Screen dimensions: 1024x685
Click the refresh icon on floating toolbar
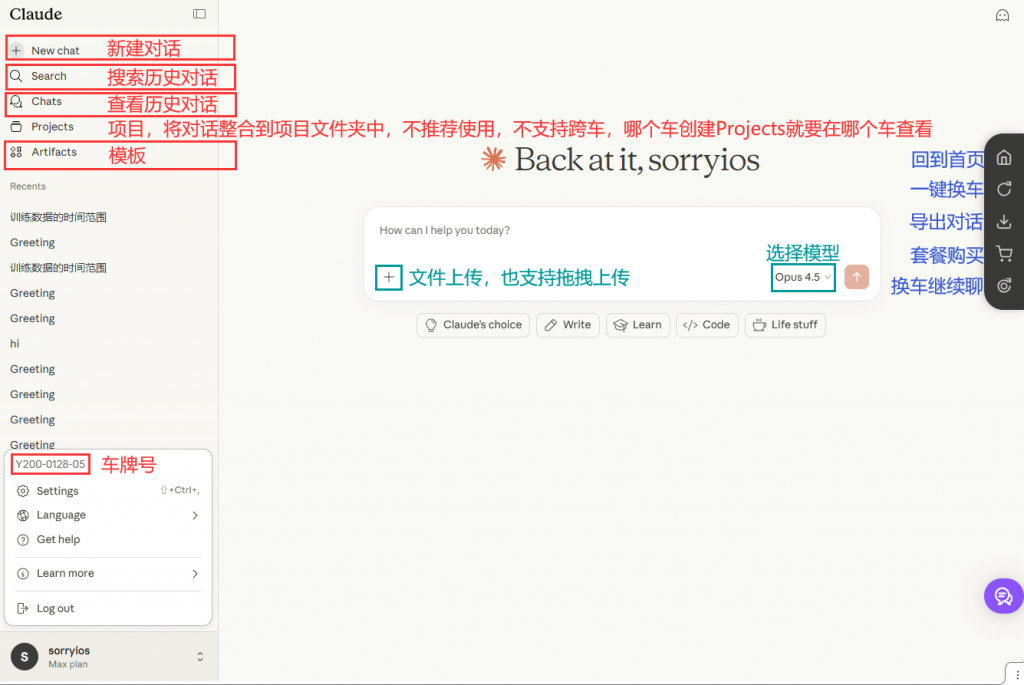[1003, 189]
